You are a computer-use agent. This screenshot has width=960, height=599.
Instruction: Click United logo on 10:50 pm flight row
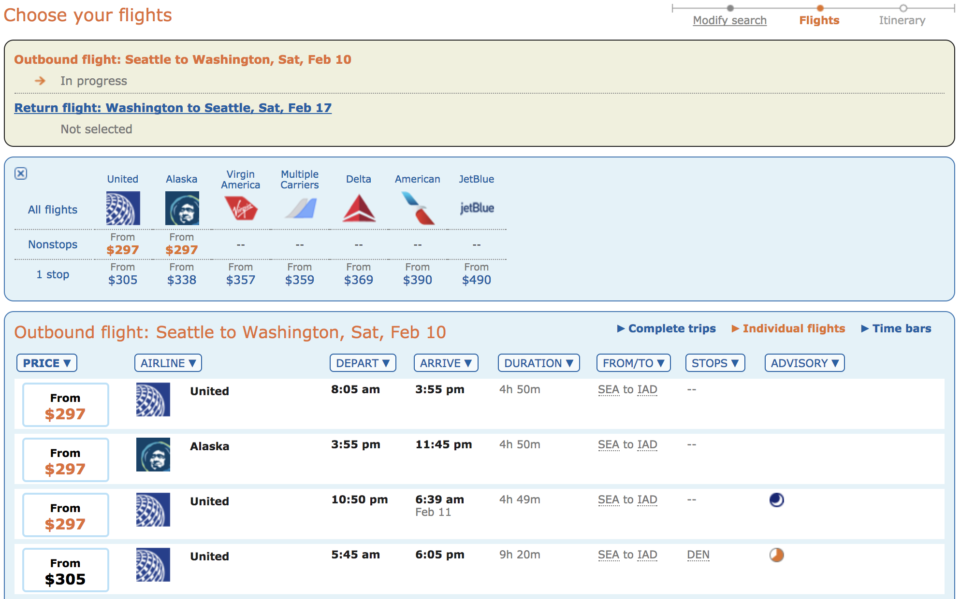[153, 510]
